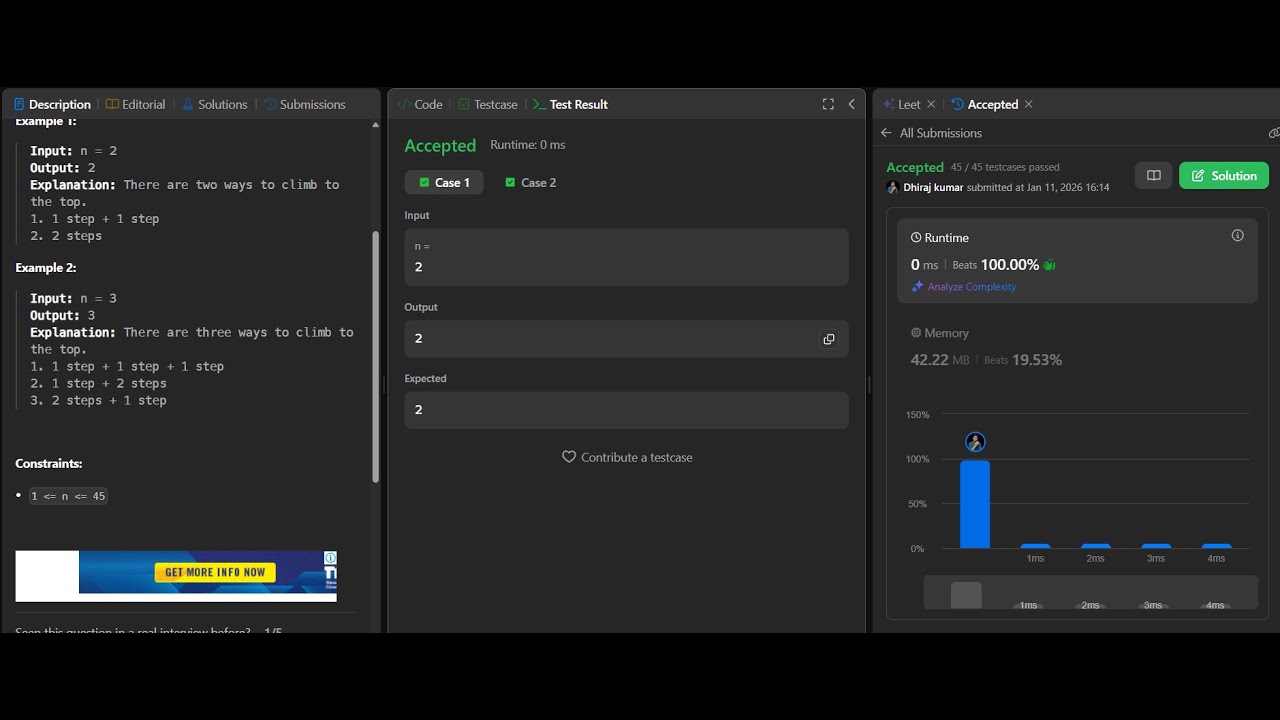The height and width of the screenshot is (720, 1280).
Task: Click the 'Constraints:' heading
Action: pos(49,464)
